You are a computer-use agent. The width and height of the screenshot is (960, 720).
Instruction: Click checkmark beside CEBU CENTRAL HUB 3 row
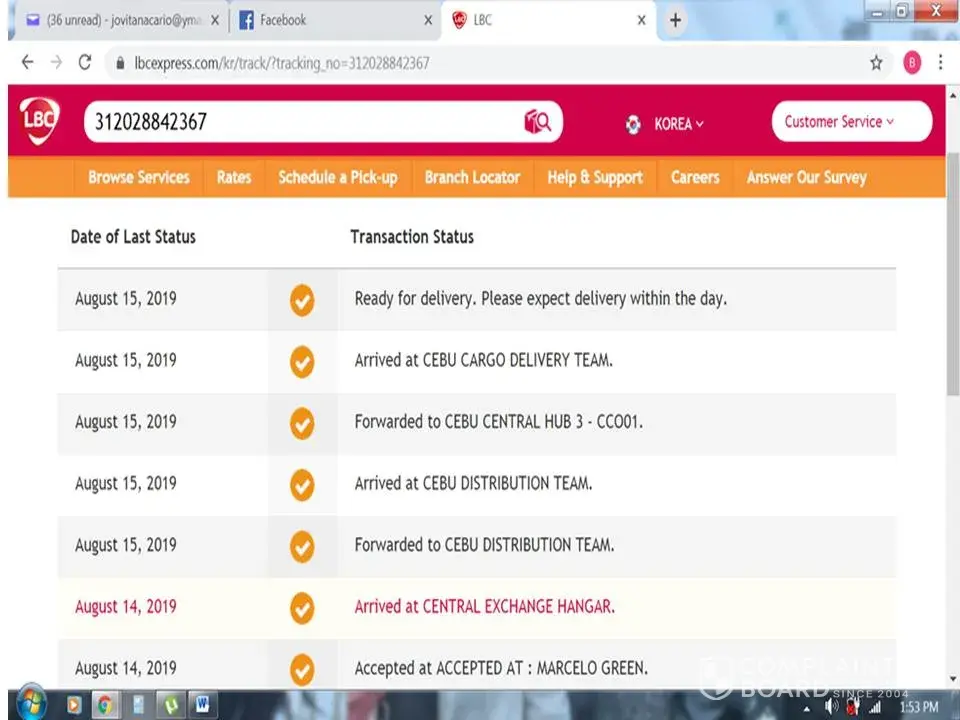[302, 424]
